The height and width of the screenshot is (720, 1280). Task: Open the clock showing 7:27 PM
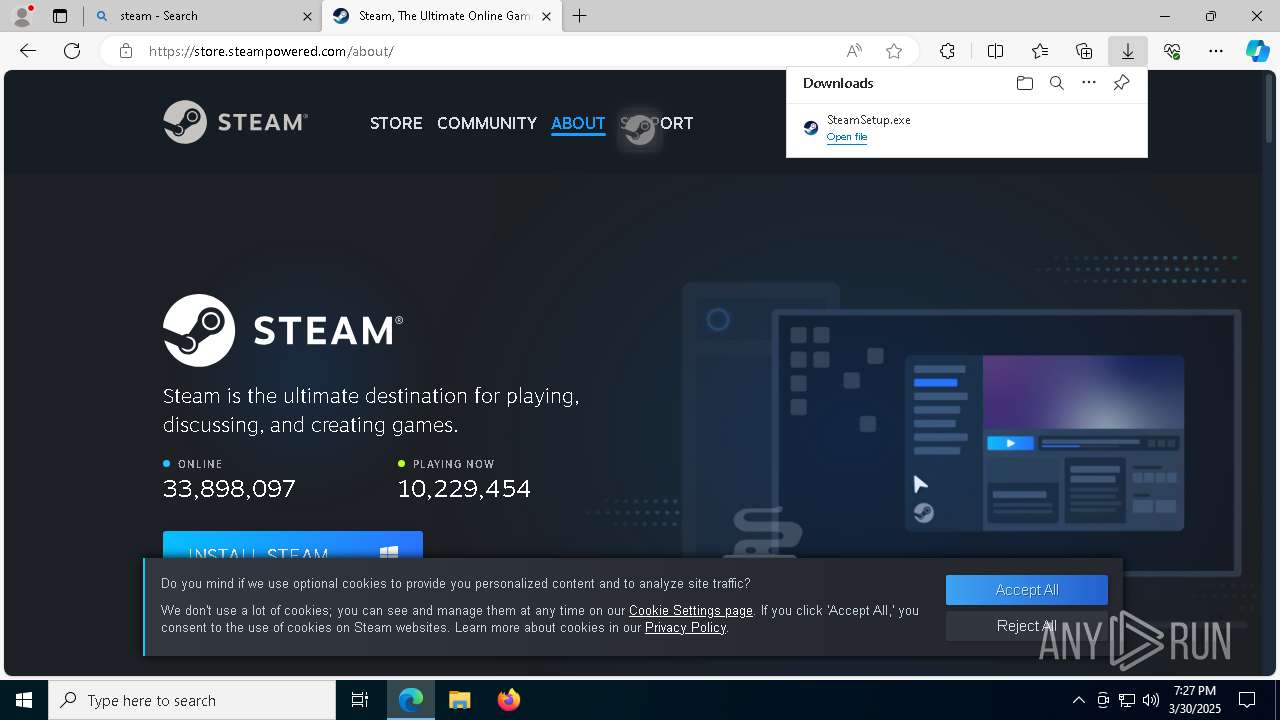[x=1196, y=700]
